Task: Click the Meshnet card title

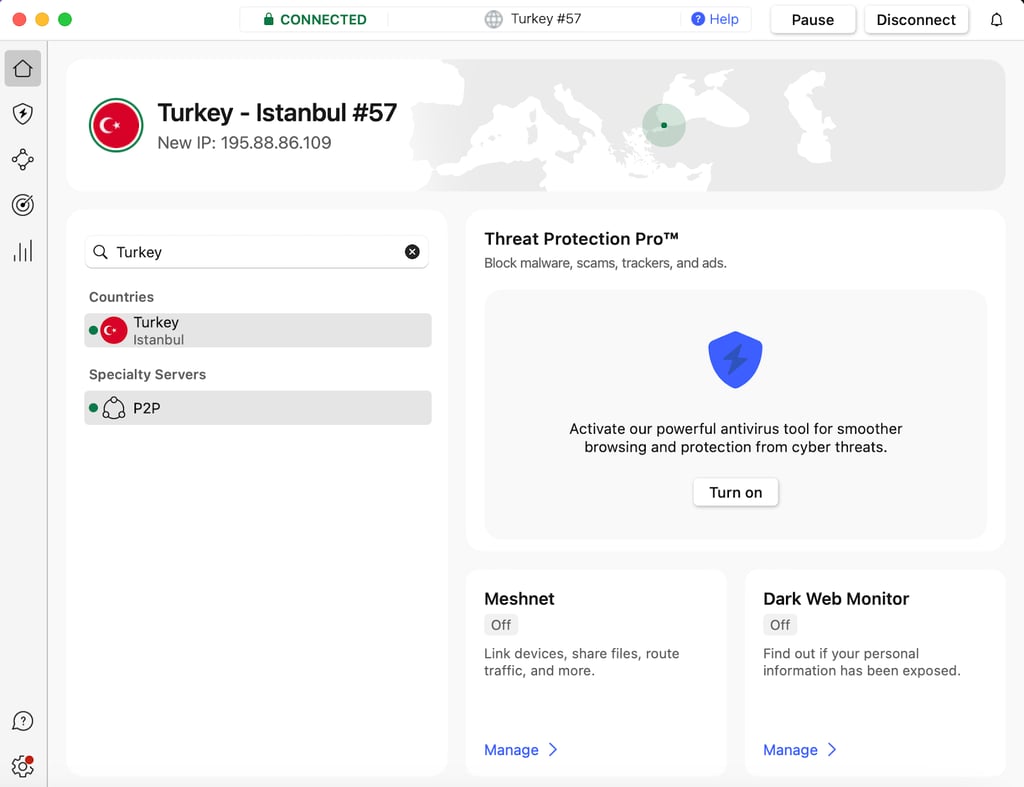Action: click(519, 599)
